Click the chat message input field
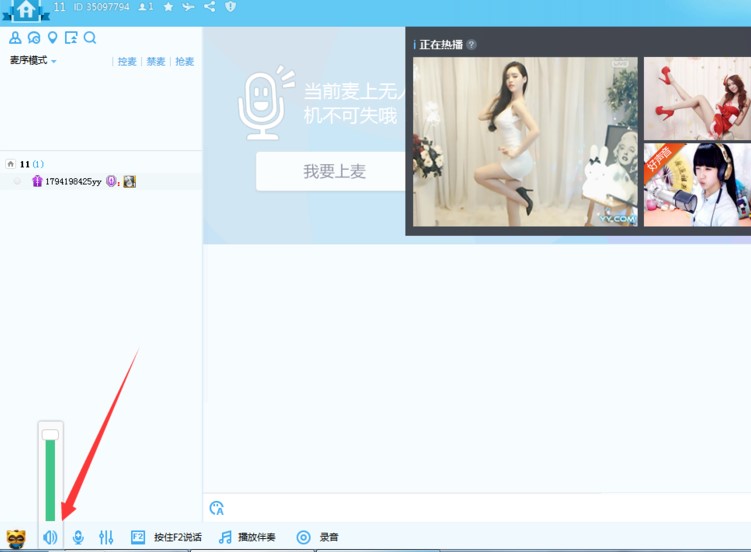Screen dimensions: 751x552 coord(486,508)
